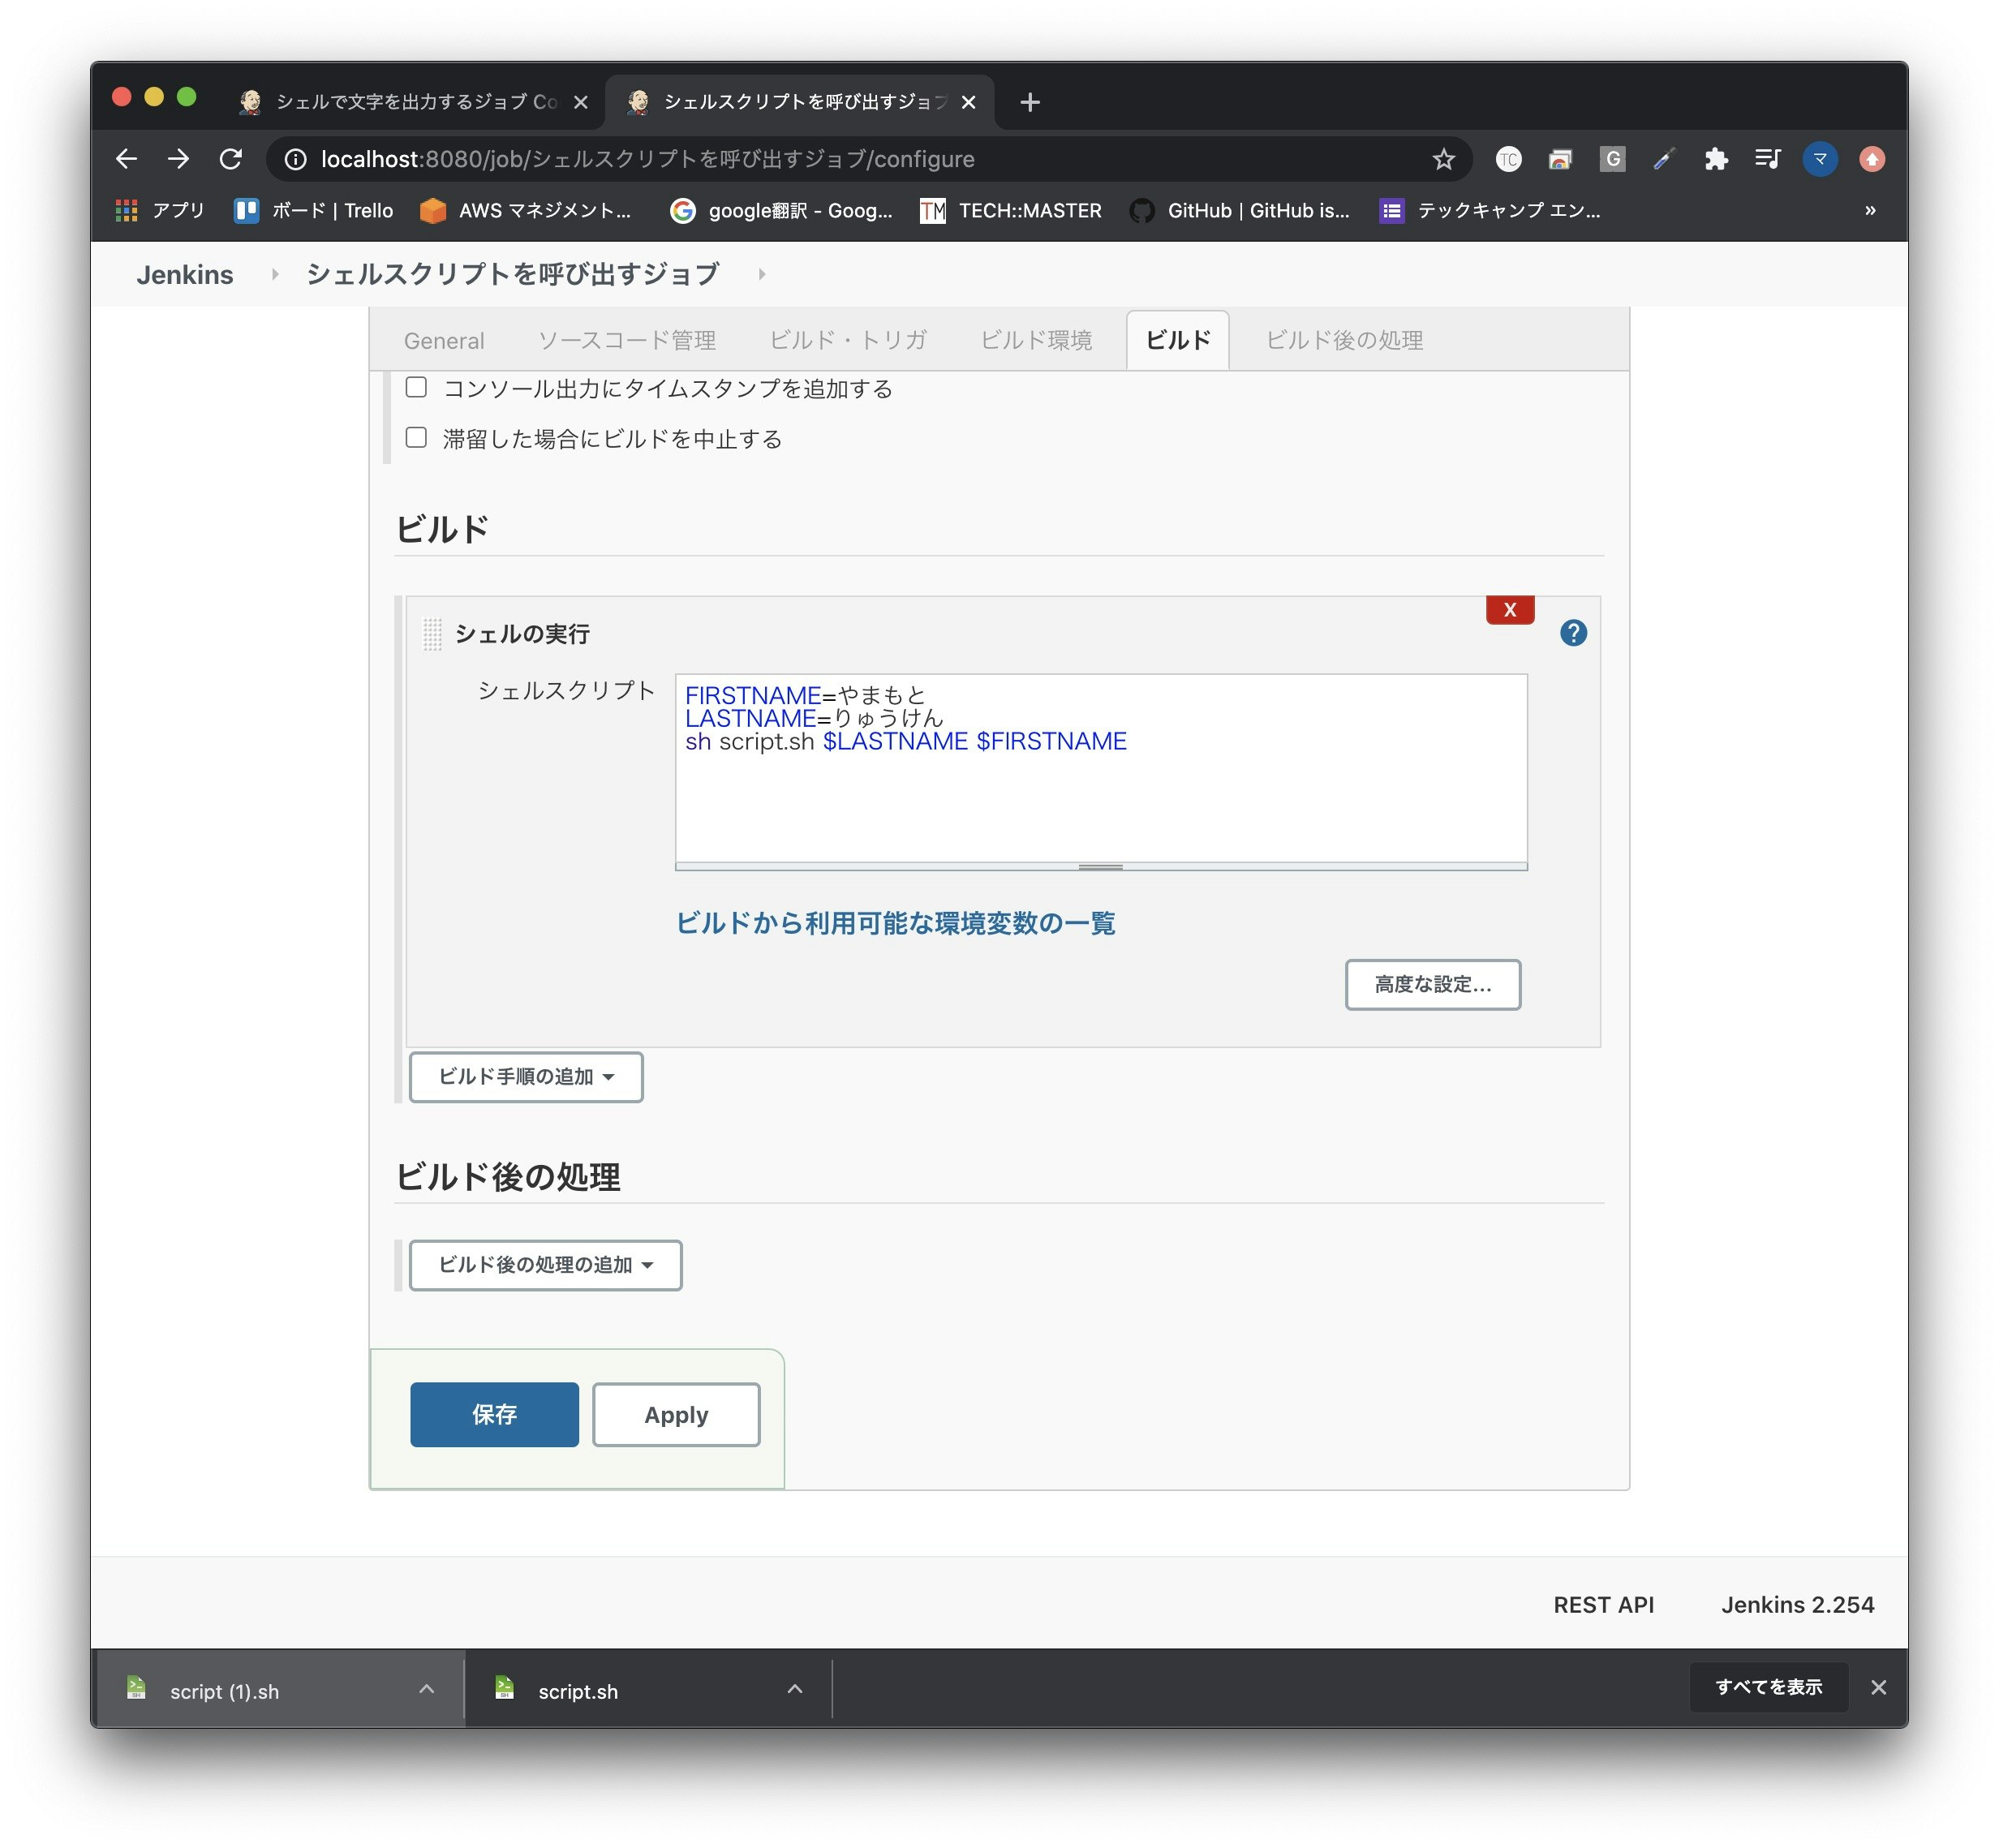This screenshot has width=1999, height=1848.
Task: Reload the page with the refresh icon
Action: (x=231, y=159)
